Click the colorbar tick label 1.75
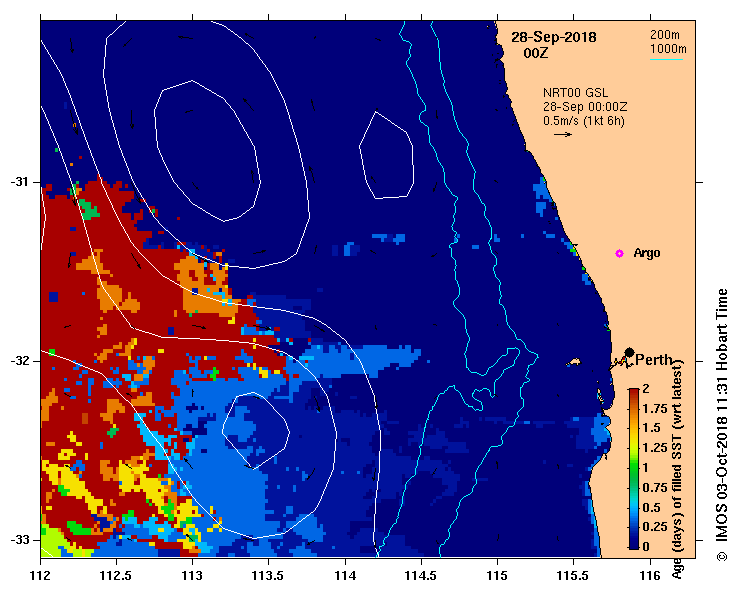This screenshot has width=739, height=592. [x=656, y=408]
